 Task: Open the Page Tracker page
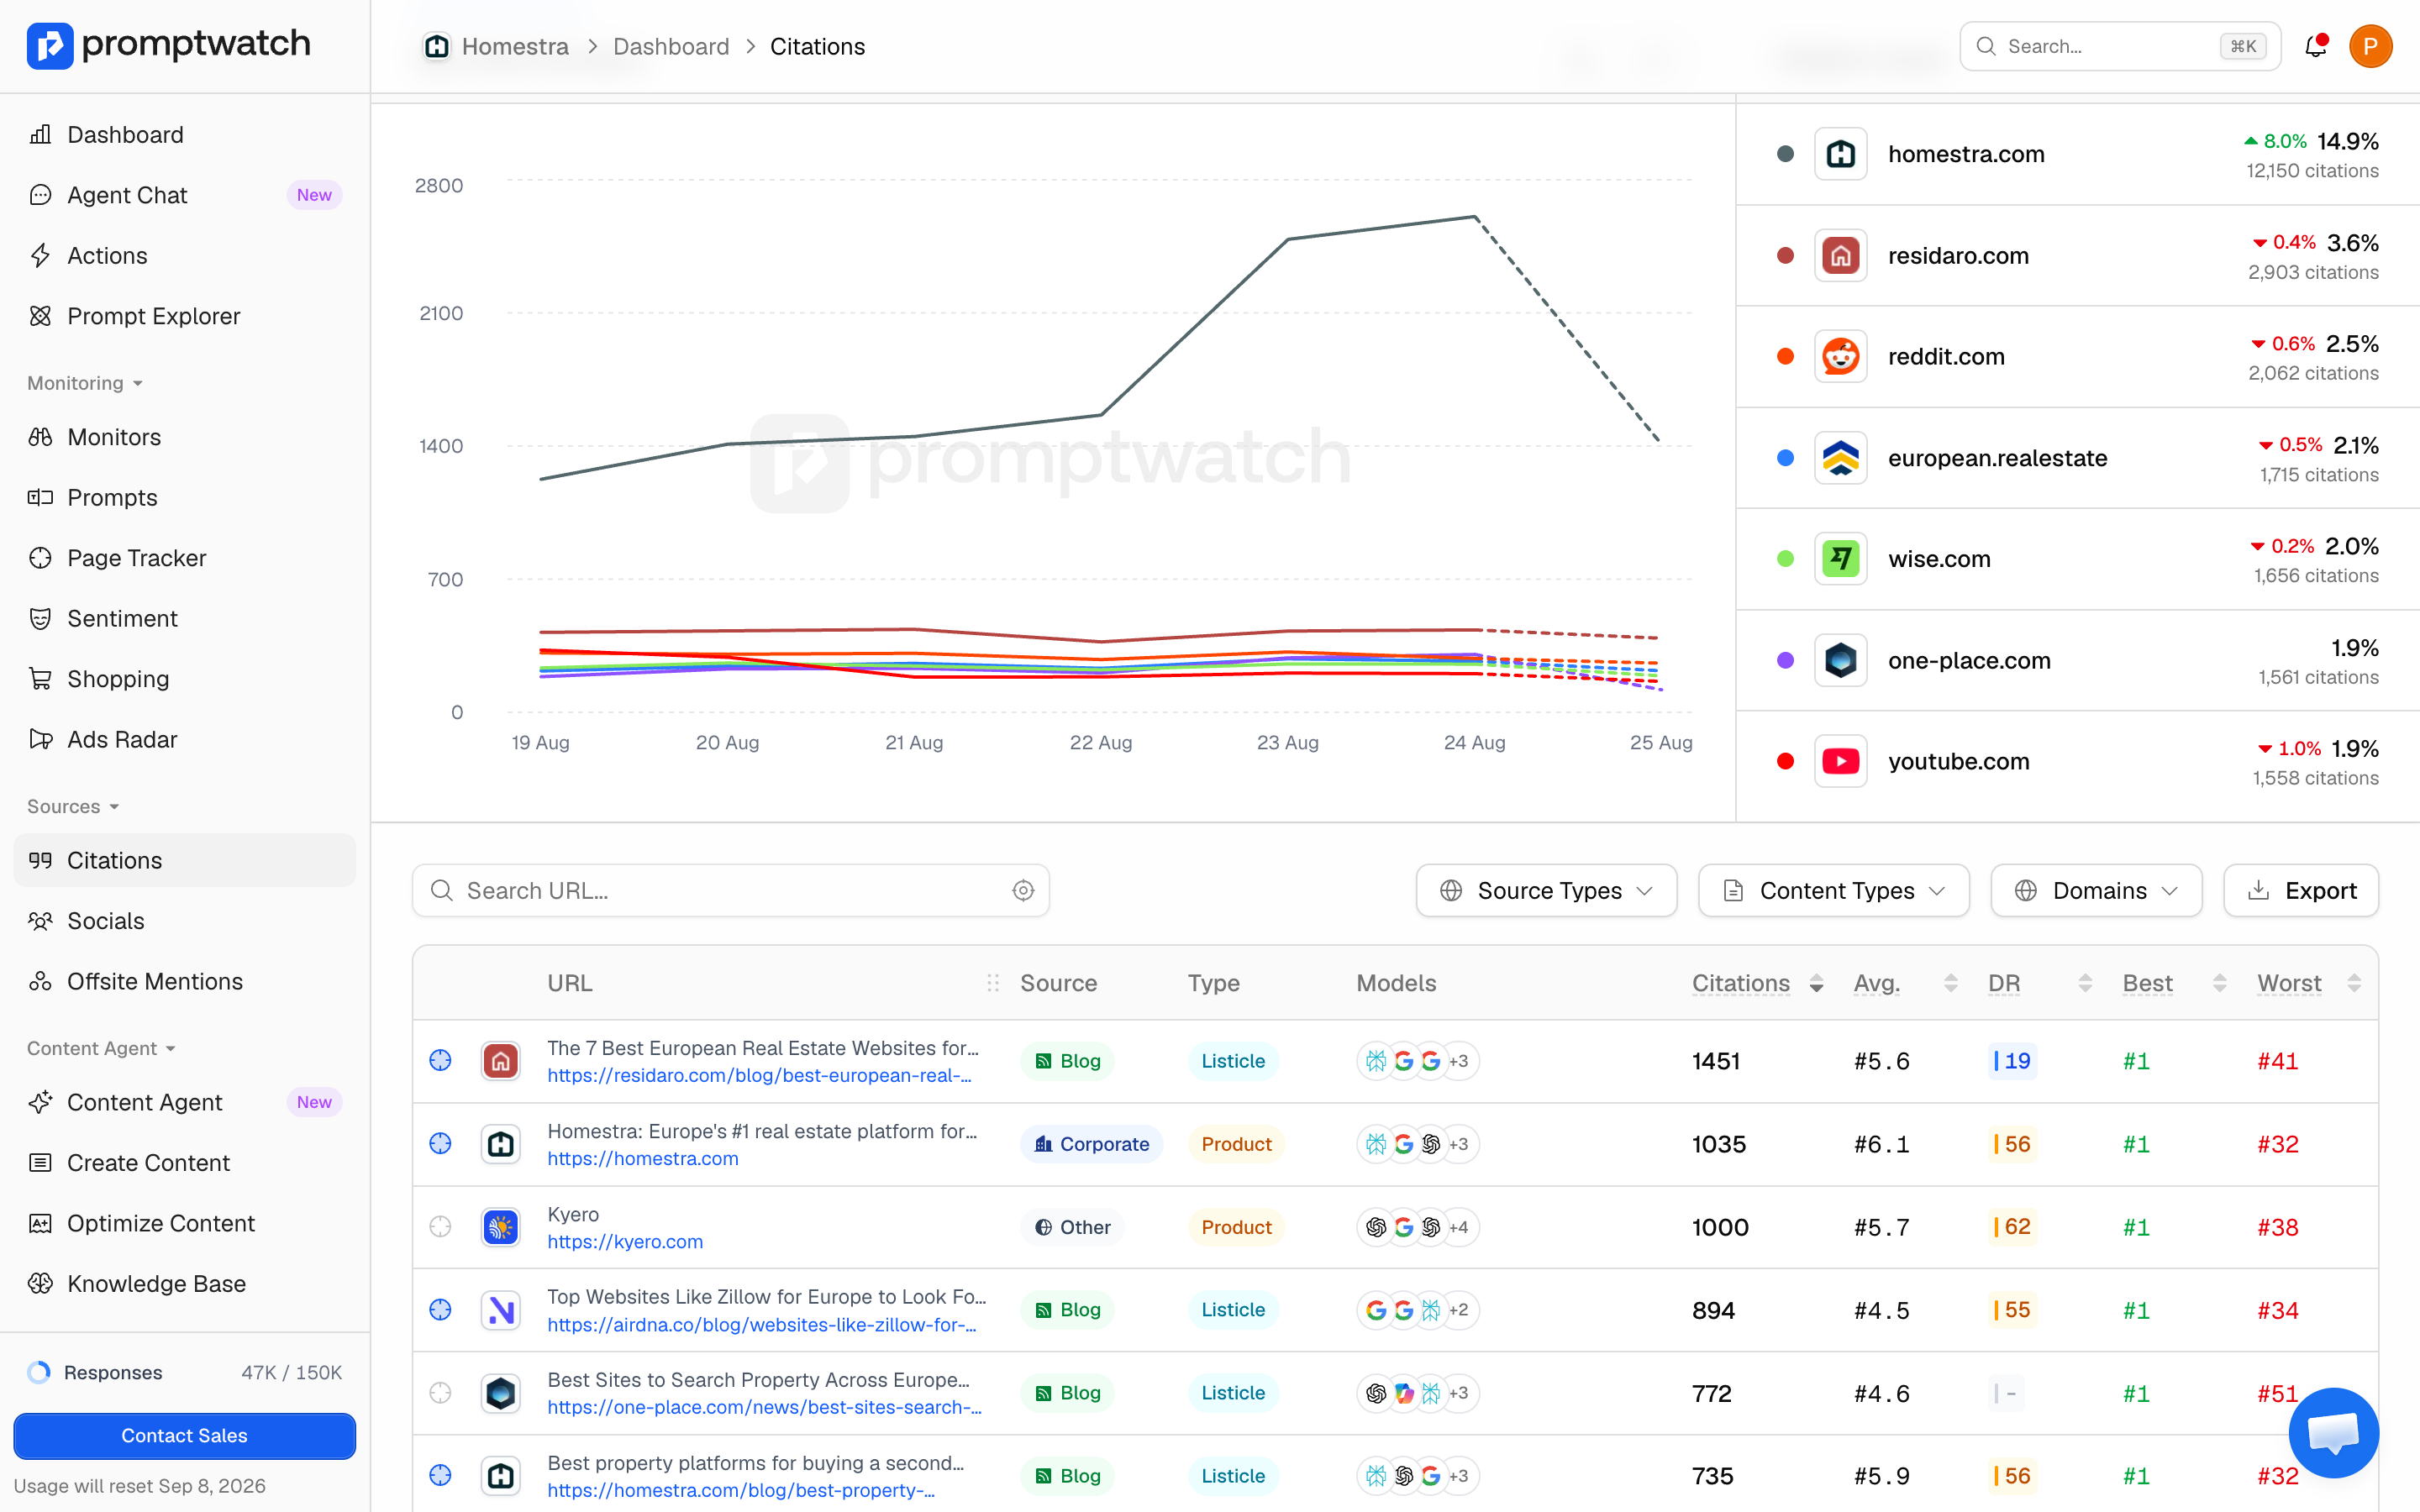[x=185, y=558]
